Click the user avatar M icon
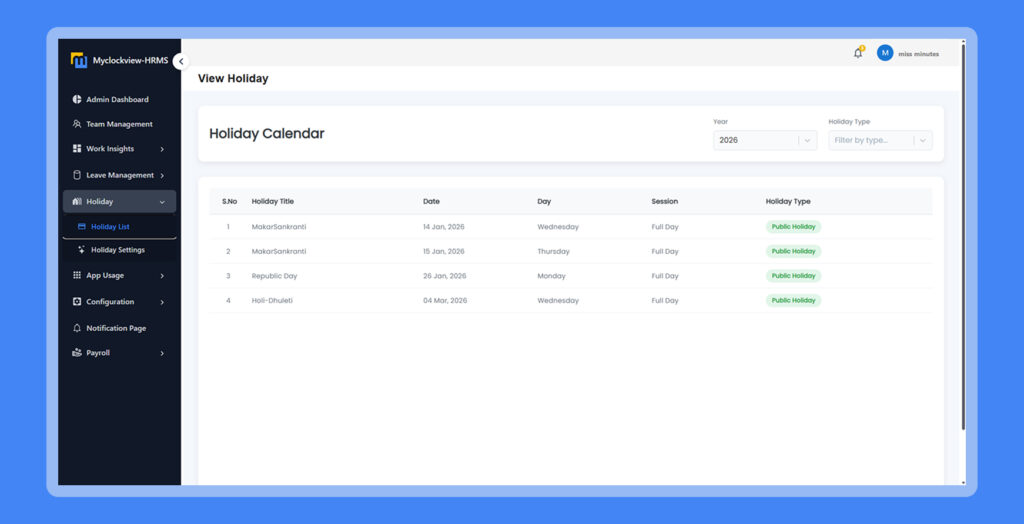This screenshot has width=1024, height=524. (x=885, y=54)
